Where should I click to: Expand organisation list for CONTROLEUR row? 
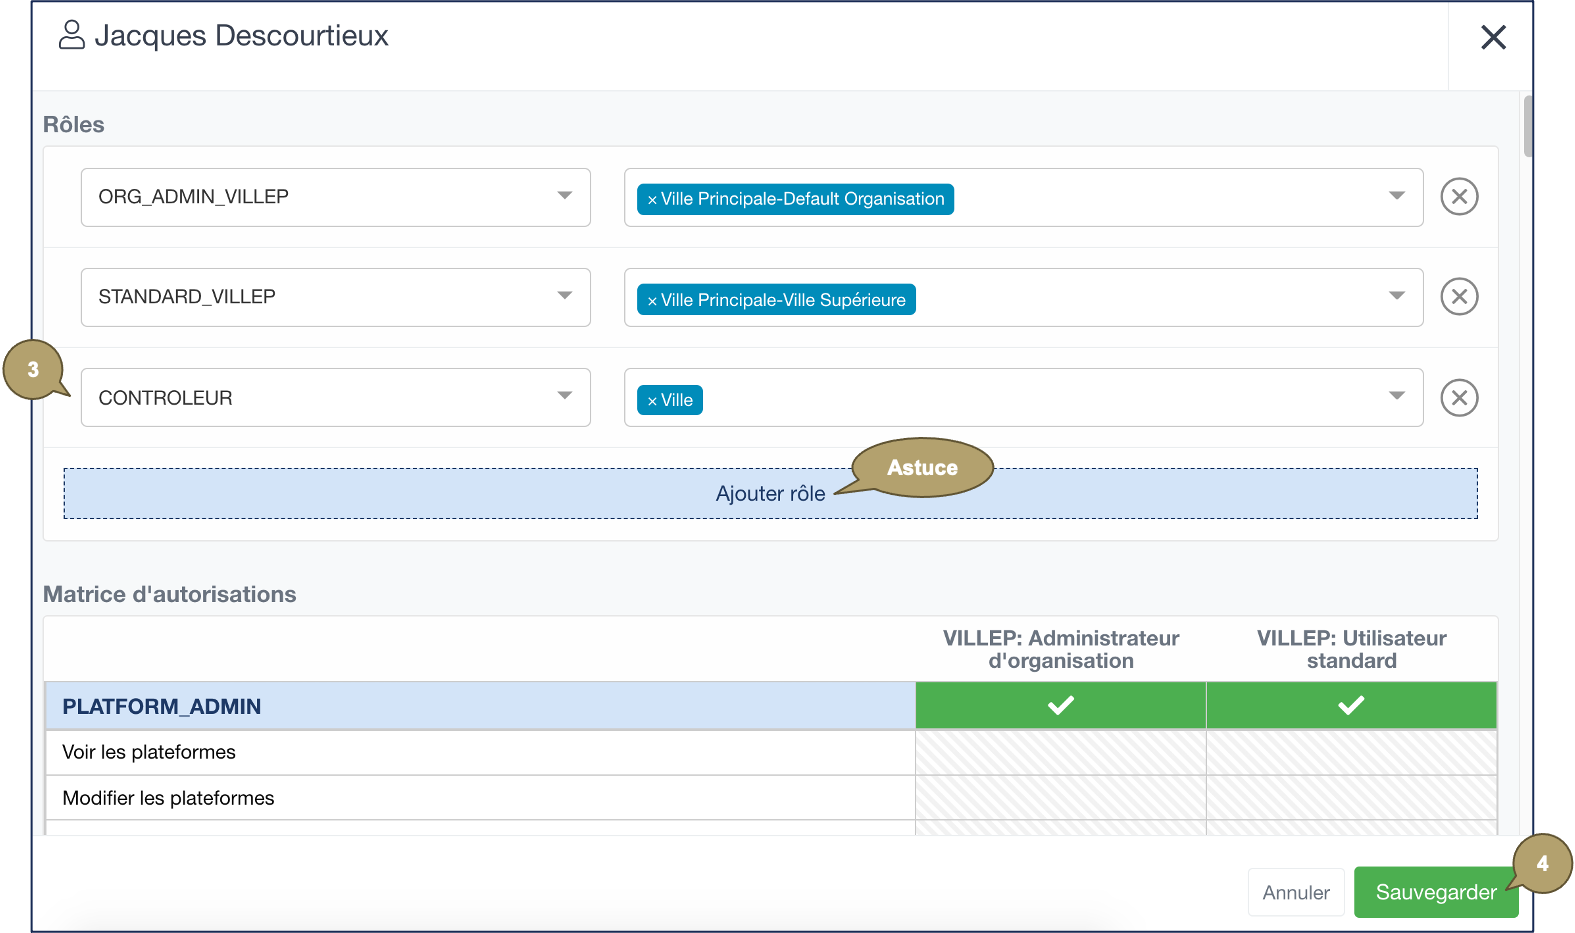point(1396,396)
